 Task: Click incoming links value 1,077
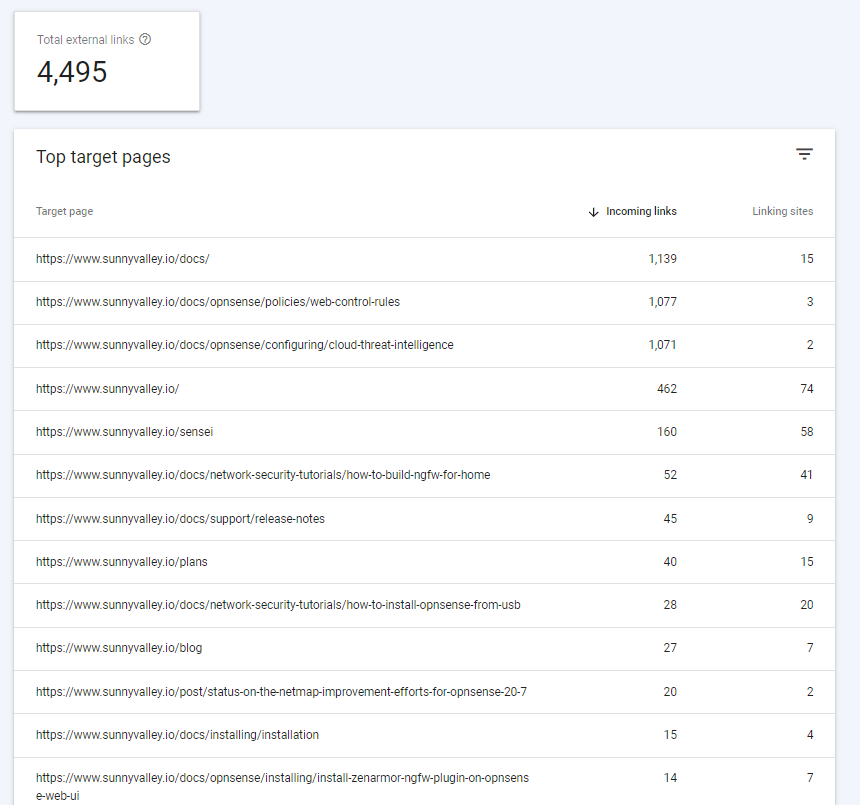tap(663, 302)
